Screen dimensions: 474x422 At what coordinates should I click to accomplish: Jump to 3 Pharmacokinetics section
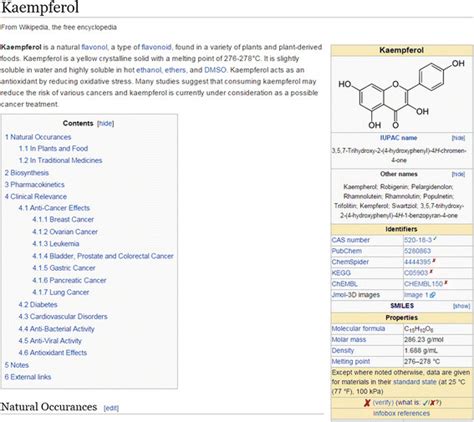pos(35,185)
